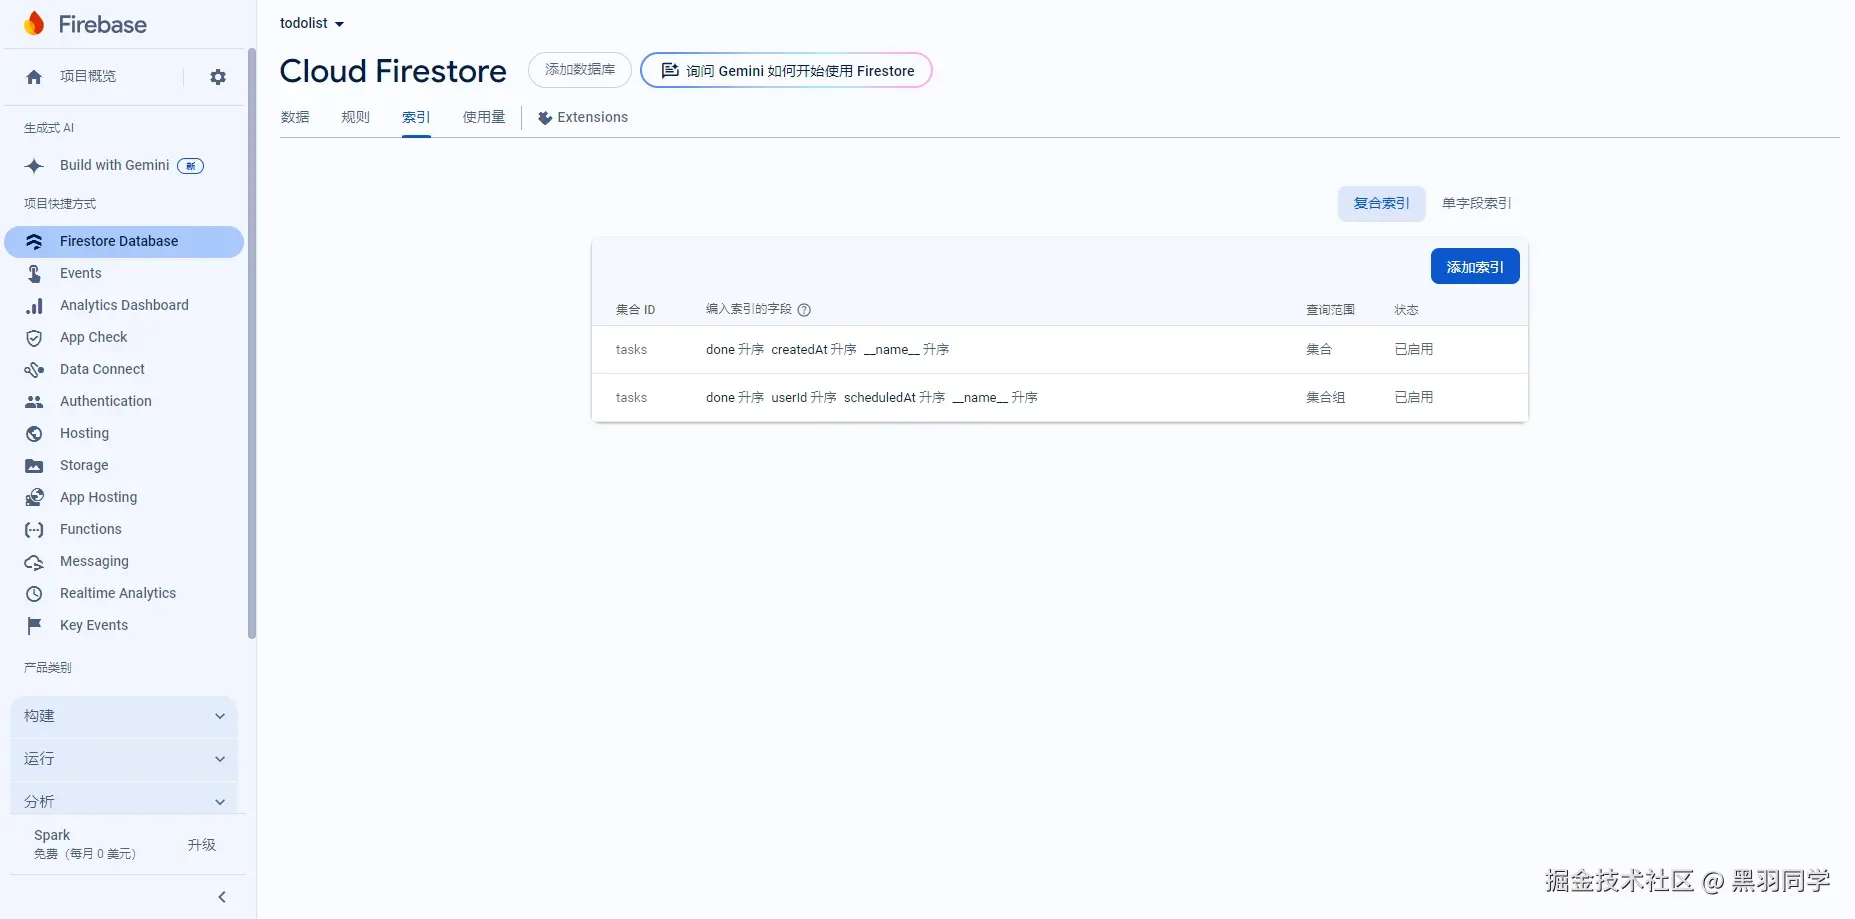
Task: Click the Firestore Database icon
Action: tap(34, 242)
